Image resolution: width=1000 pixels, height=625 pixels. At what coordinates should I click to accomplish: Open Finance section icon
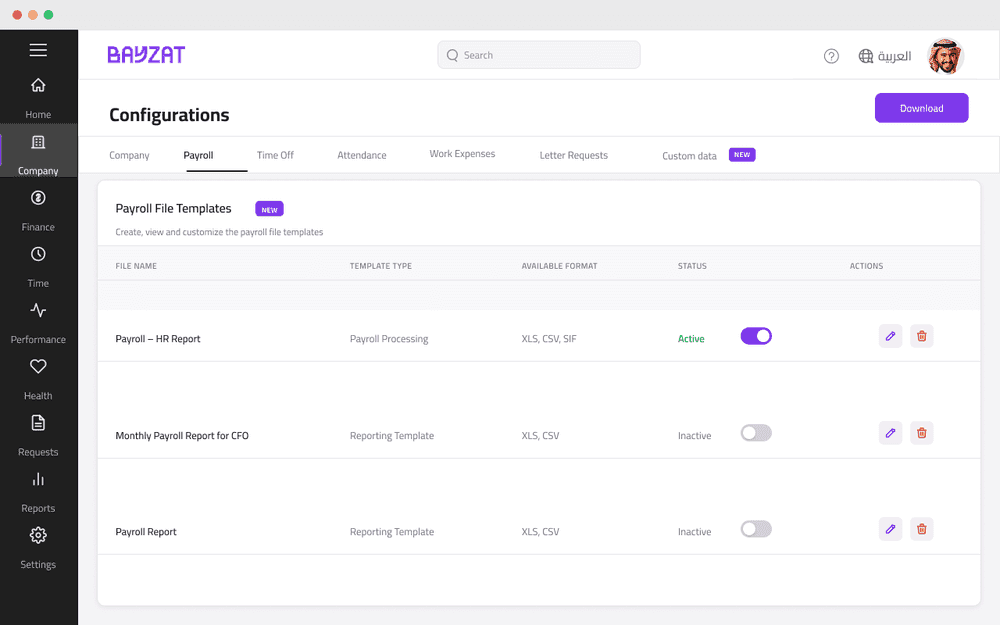pos(38,198)
